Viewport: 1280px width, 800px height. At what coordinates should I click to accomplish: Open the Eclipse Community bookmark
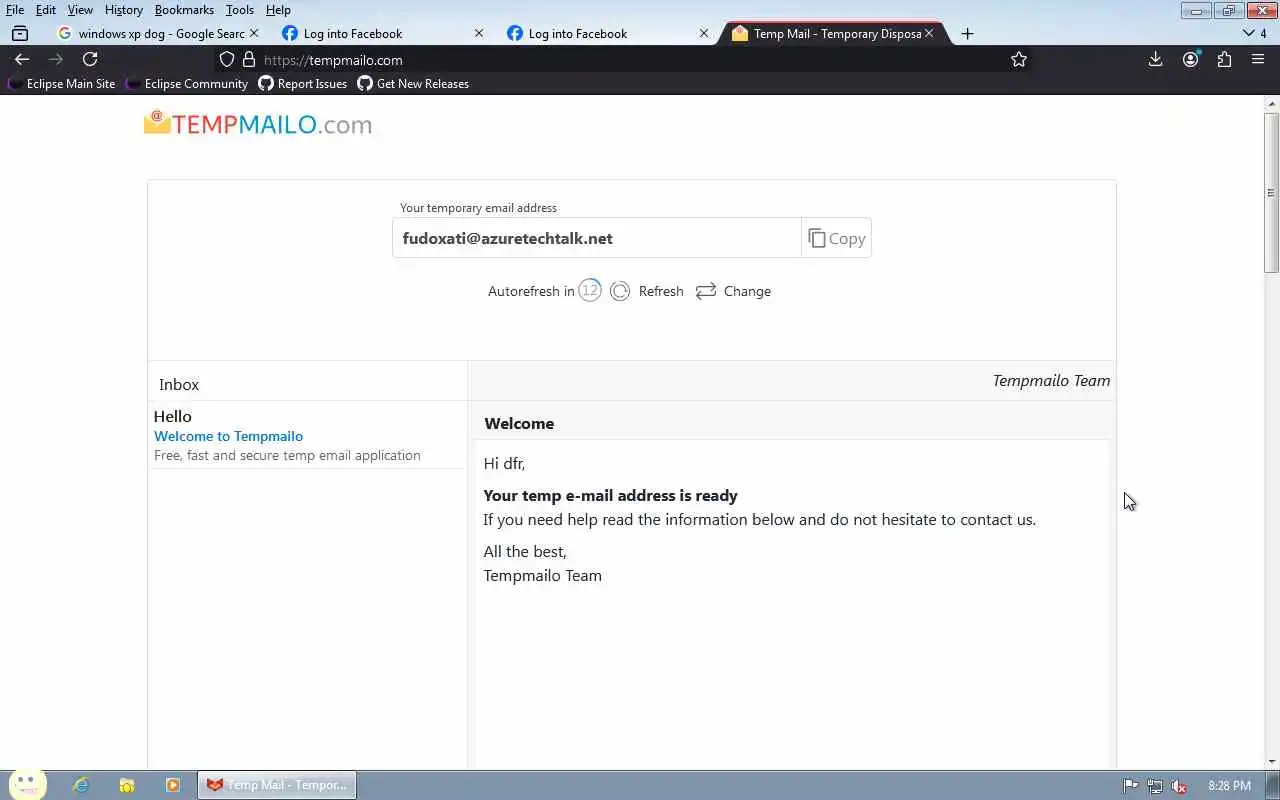[187, 84]
